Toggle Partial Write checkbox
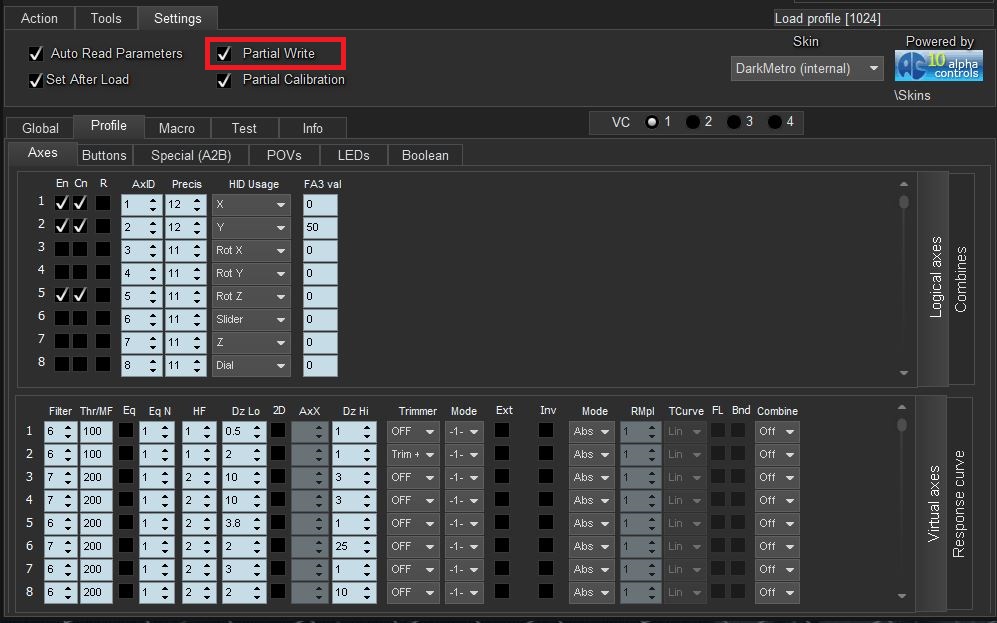997x623 pixels. coord(224,54)
